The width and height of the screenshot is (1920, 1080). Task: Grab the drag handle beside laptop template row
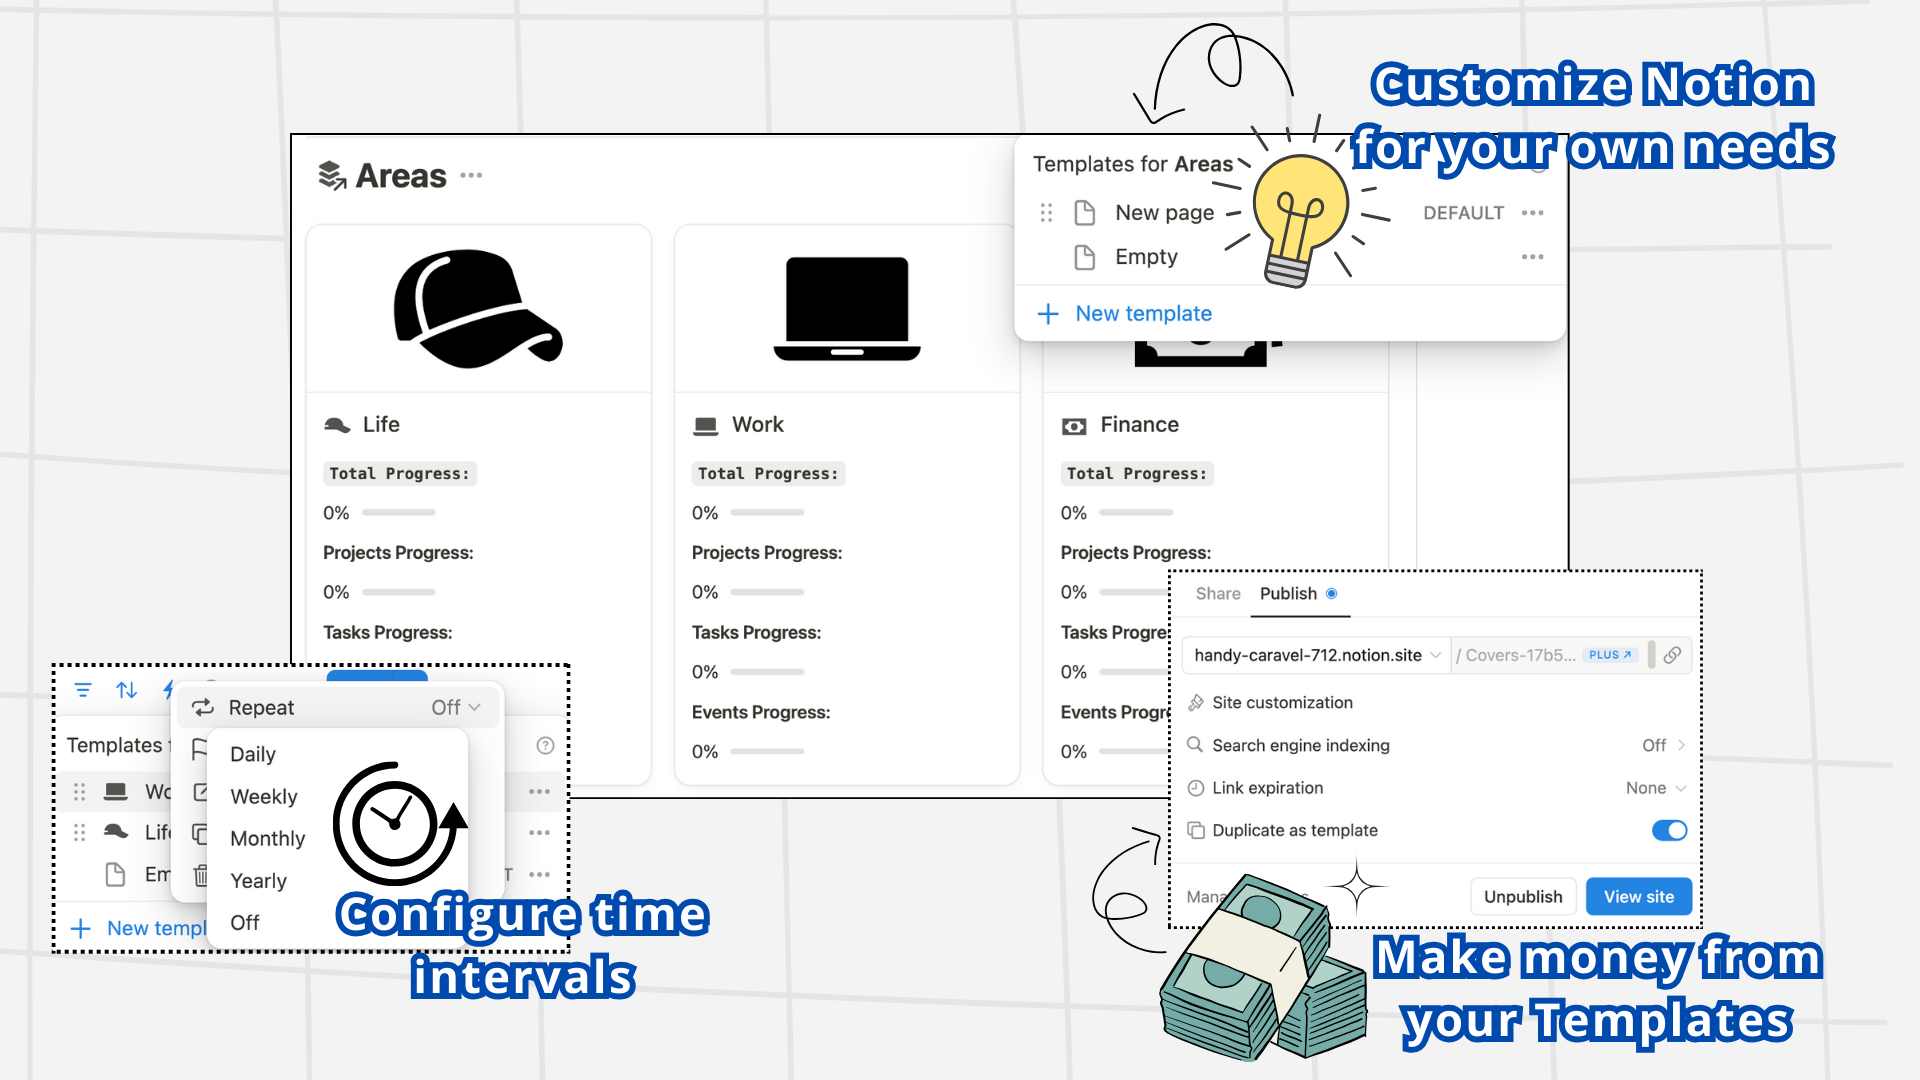pyautogui.click(x=79, y=791)
